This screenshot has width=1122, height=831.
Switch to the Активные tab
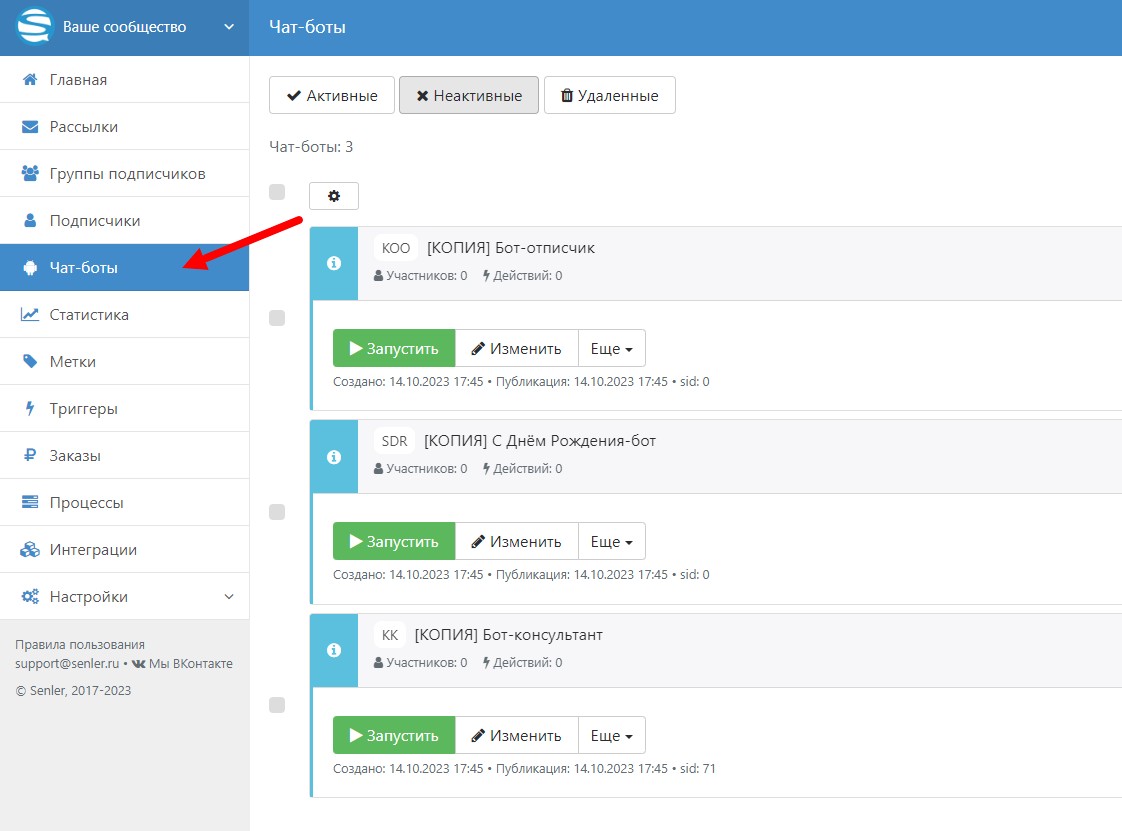click(x=332, y=96)
